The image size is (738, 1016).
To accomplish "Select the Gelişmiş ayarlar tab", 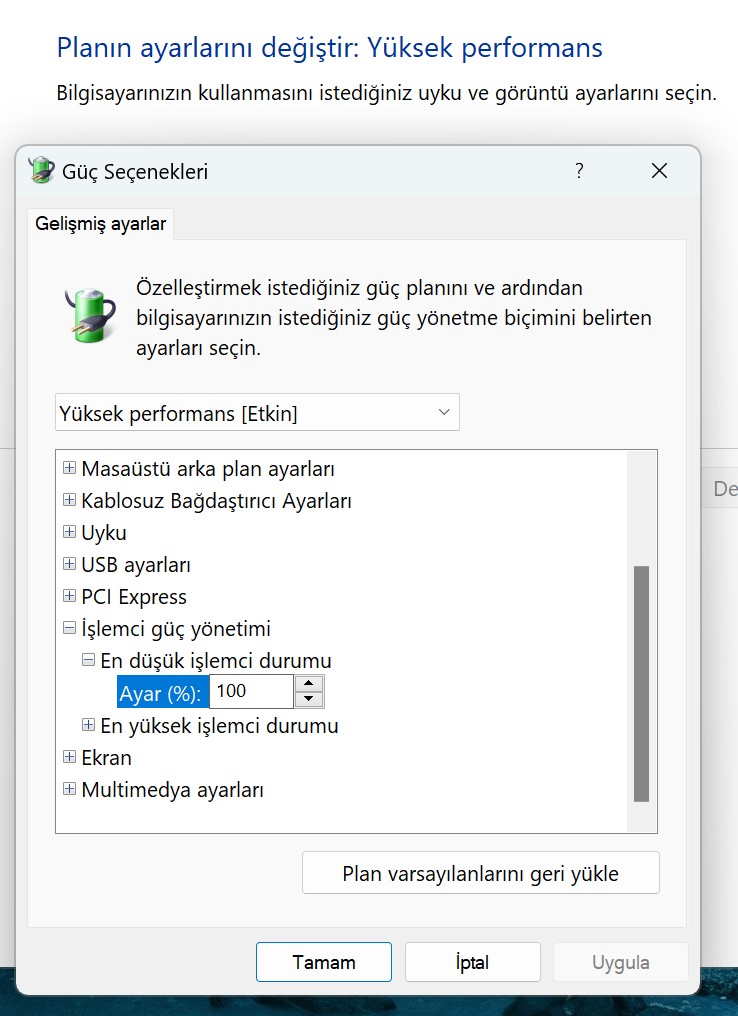I will click(x=100, y=224).
